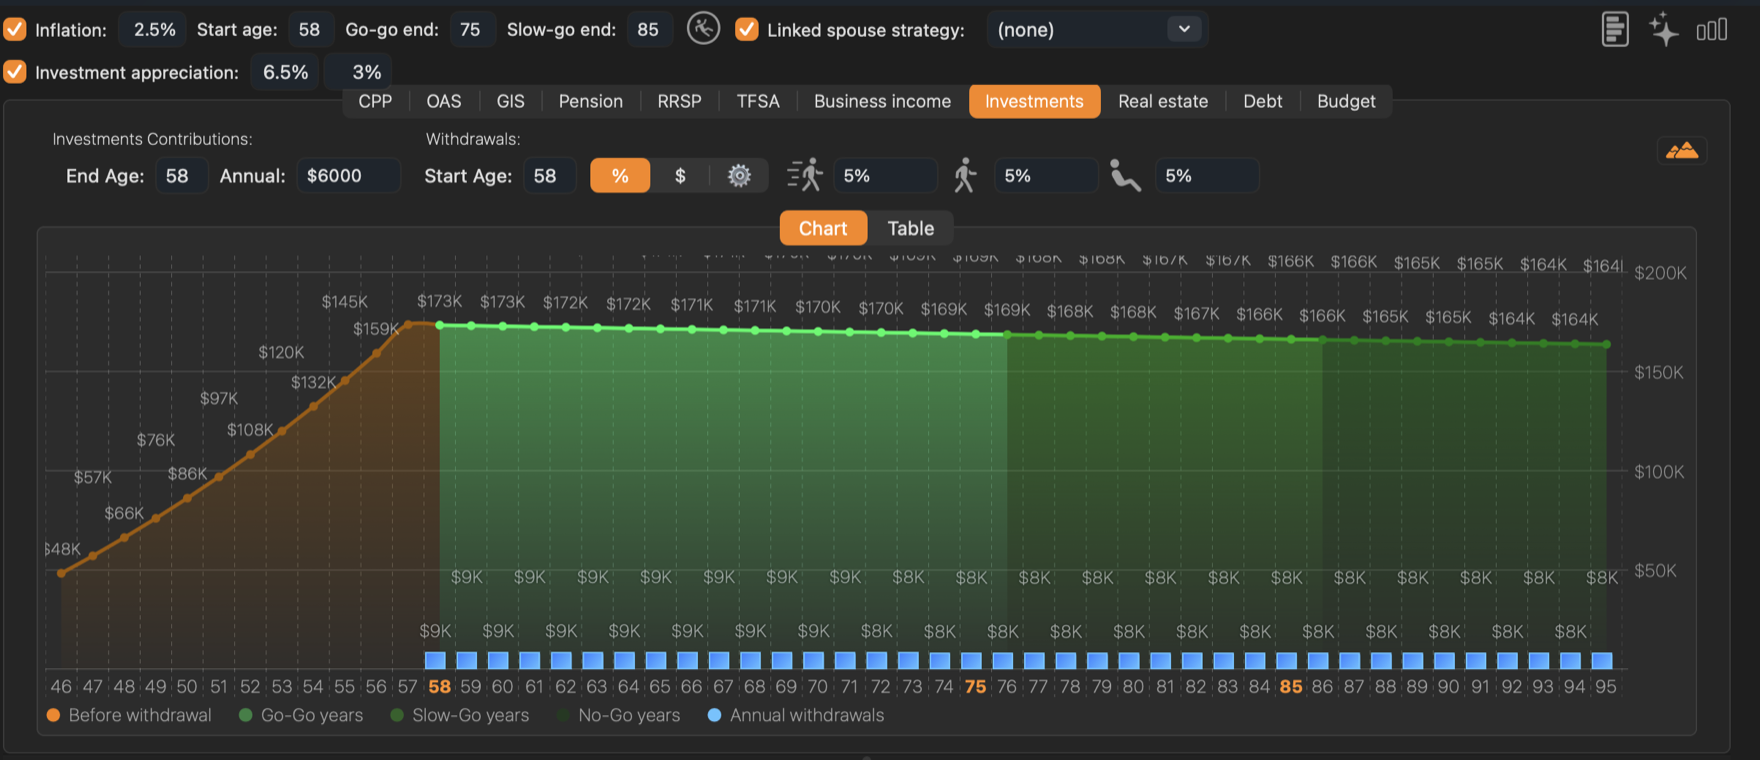Image resolution: width=1760 pixels, height=760 pixels.
Task: Click the reclining person no-go icon
Action: point(1126,175)
